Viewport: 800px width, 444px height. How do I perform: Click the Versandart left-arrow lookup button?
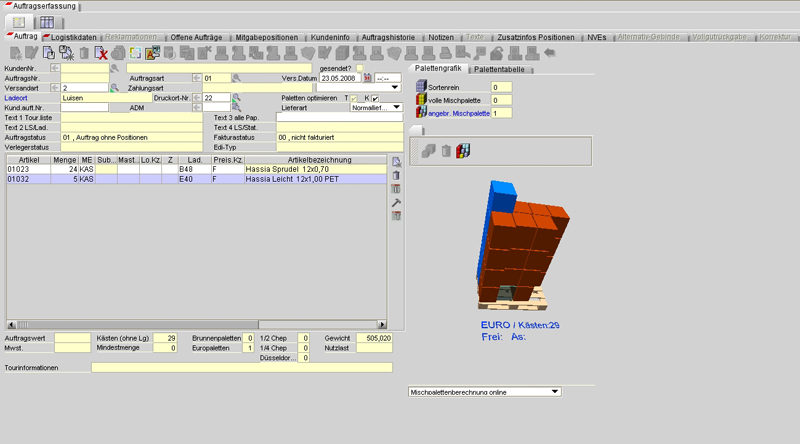click(55, 88)
